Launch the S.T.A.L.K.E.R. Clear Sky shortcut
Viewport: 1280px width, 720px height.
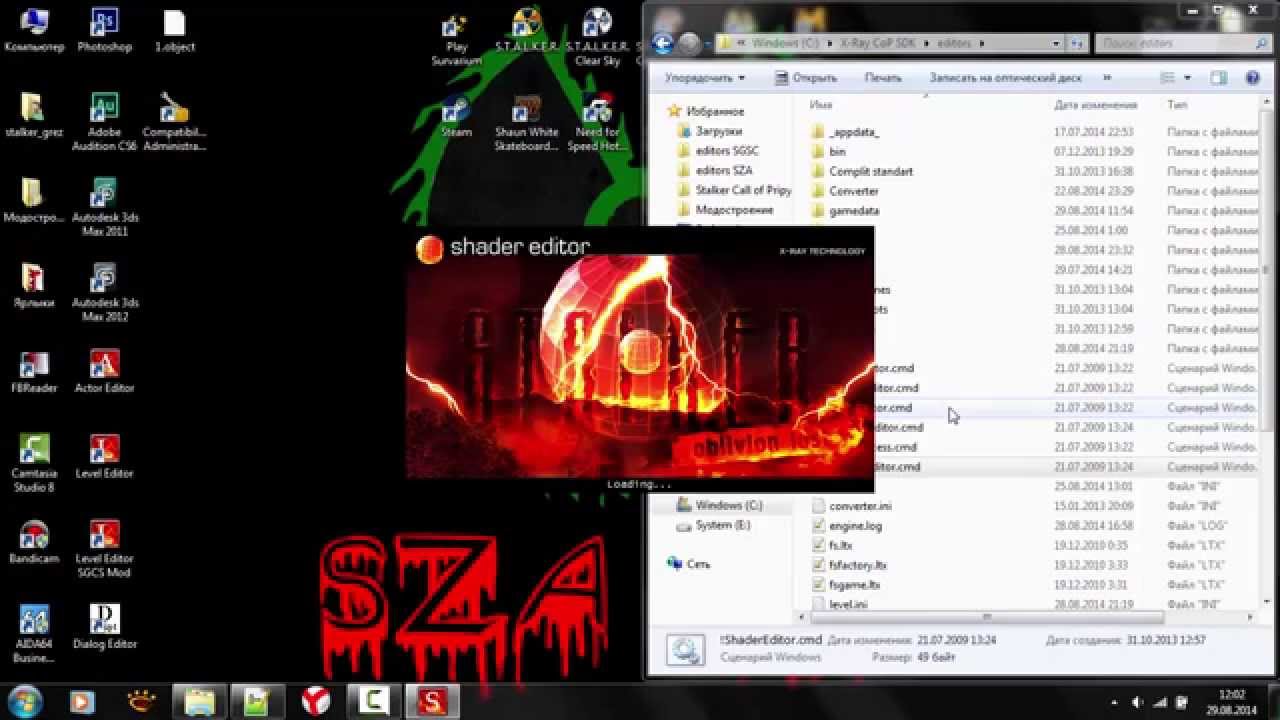(x=597, y=37)
